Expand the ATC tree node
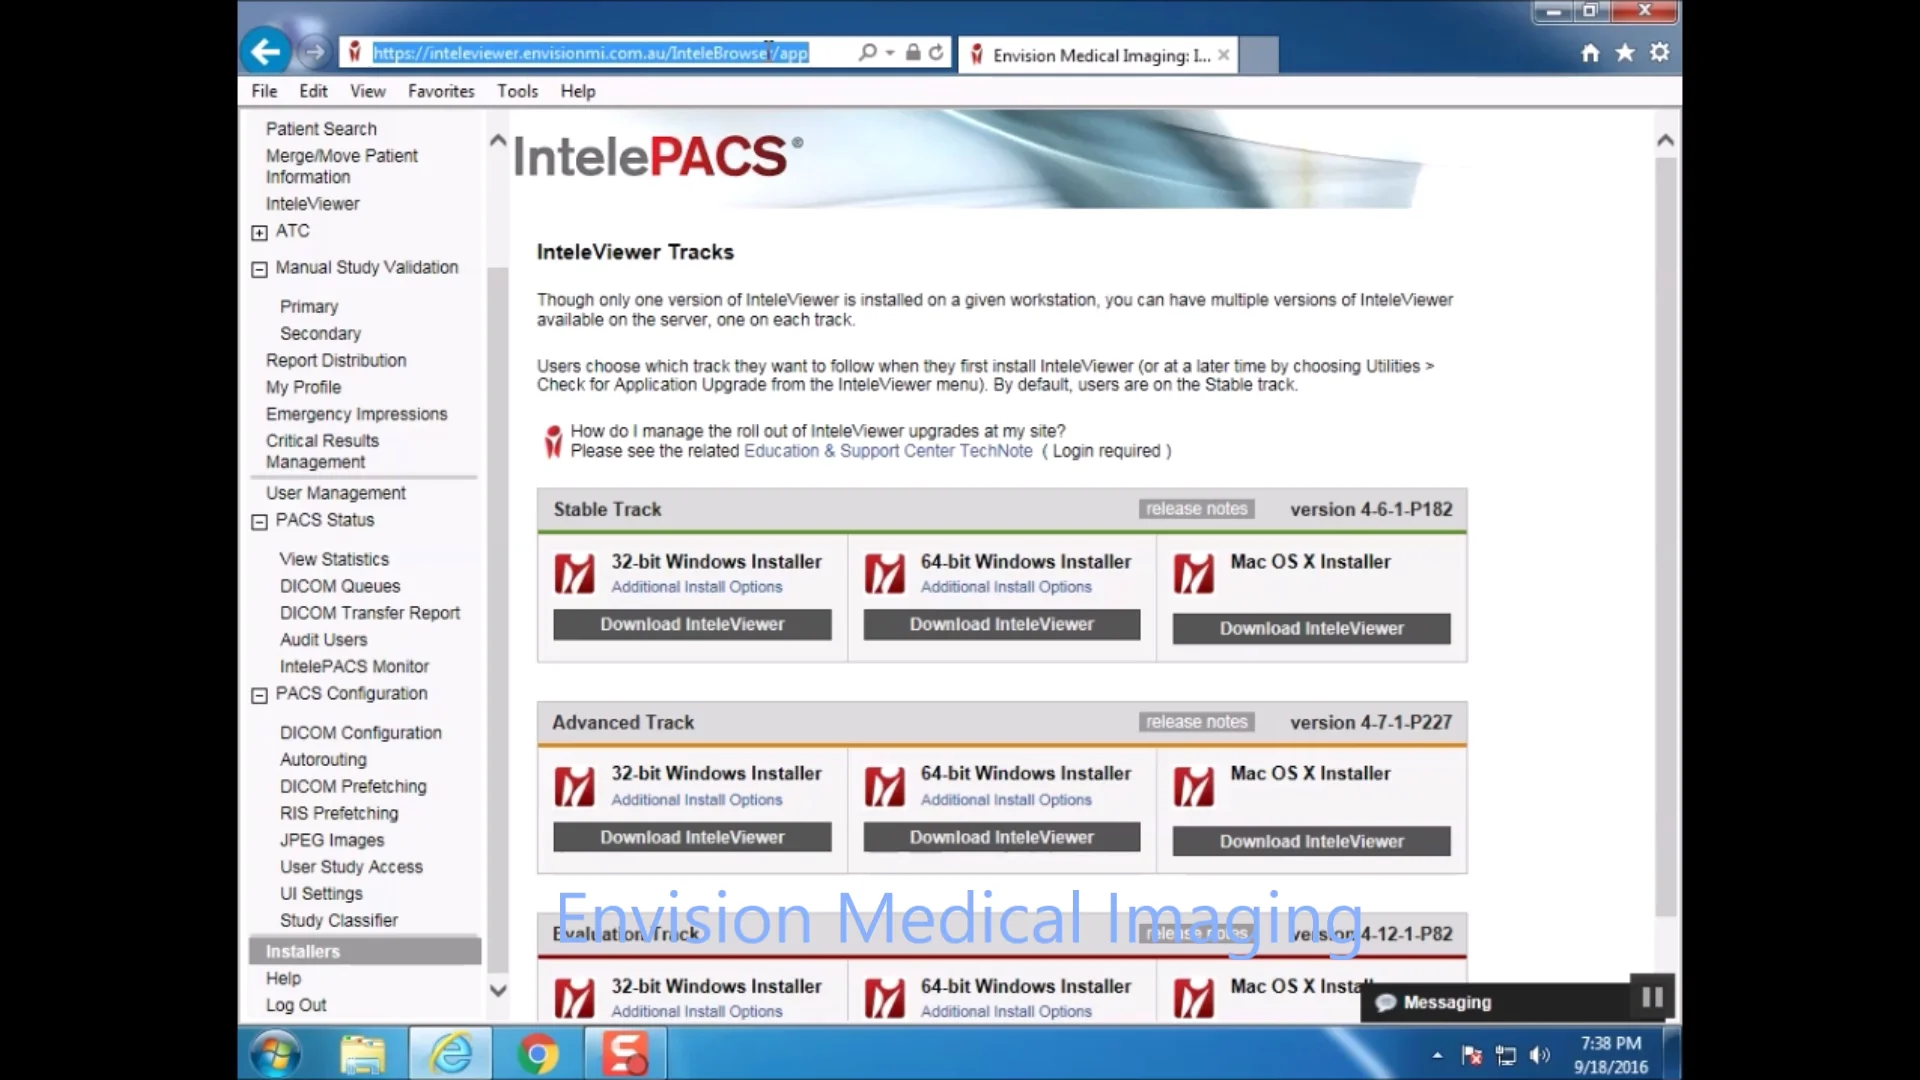 [x=257, y=232]
